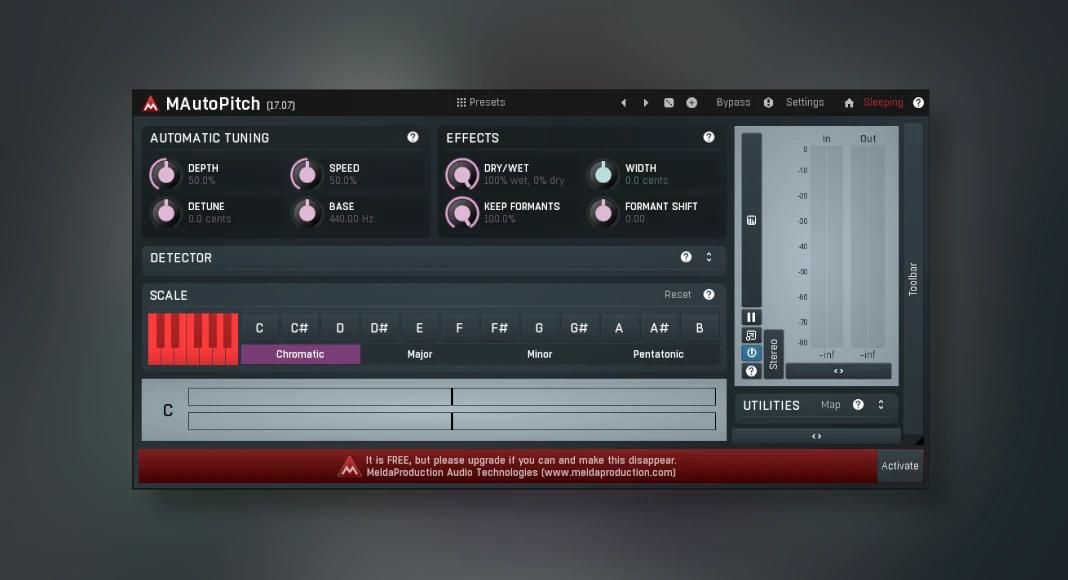Click the MeldaProduction logo in title

coord(151,103)
